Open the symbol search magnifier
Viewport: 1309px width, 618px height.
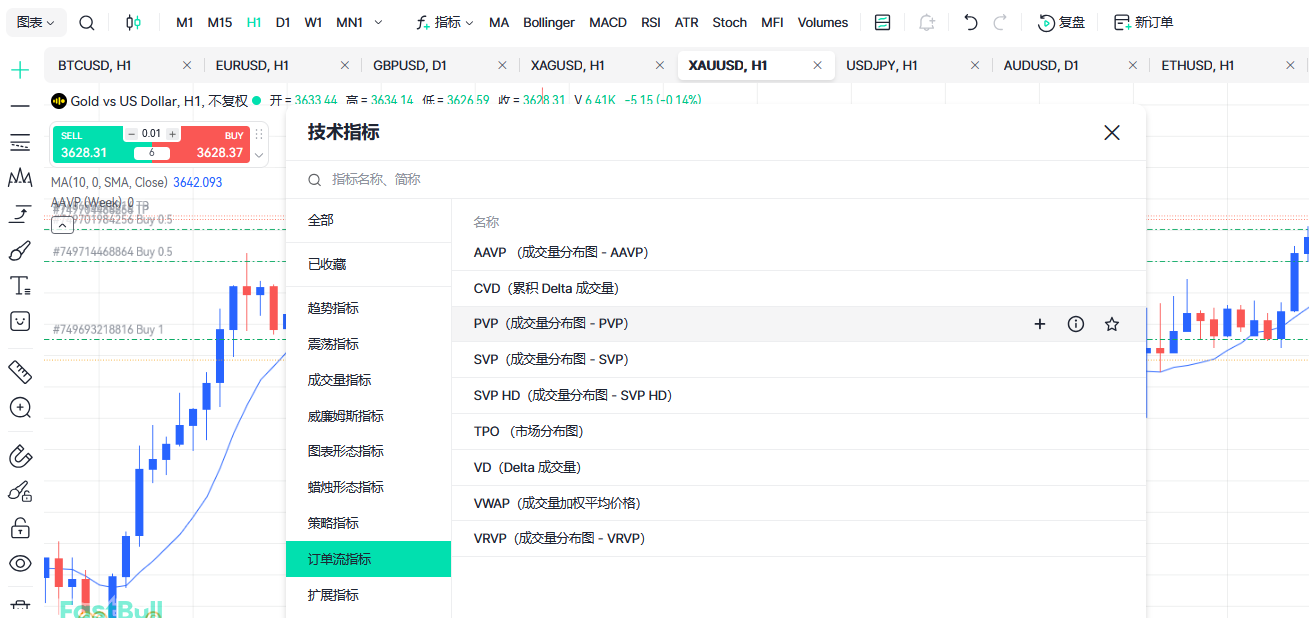87,22
